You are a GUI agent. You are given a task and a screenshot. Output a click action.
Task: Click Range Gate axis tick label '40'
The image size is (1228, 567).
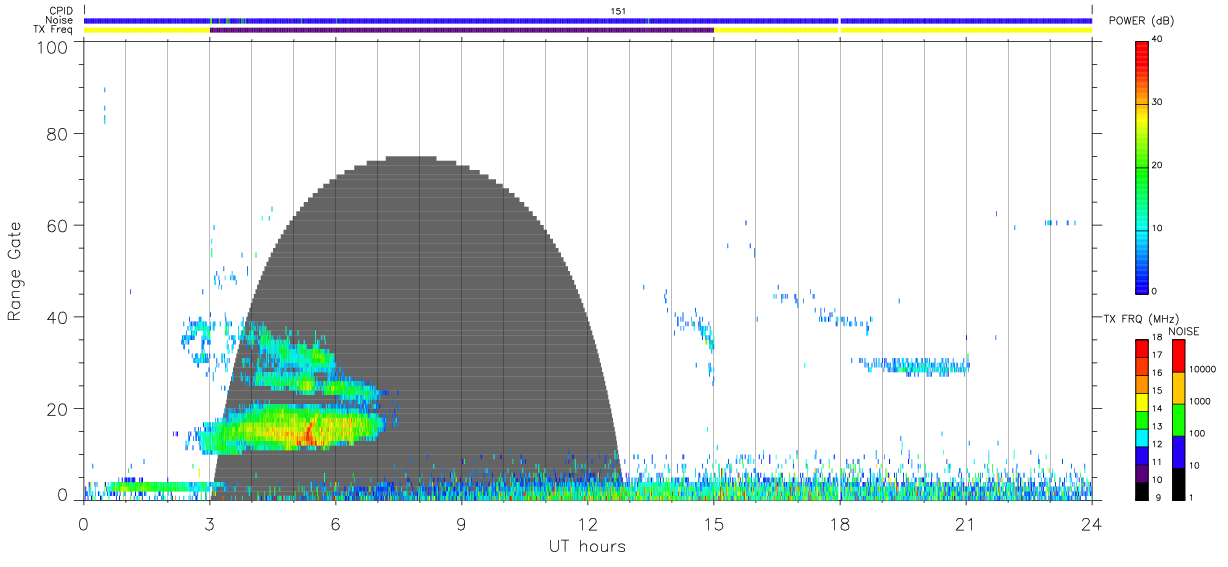point(57,318)
